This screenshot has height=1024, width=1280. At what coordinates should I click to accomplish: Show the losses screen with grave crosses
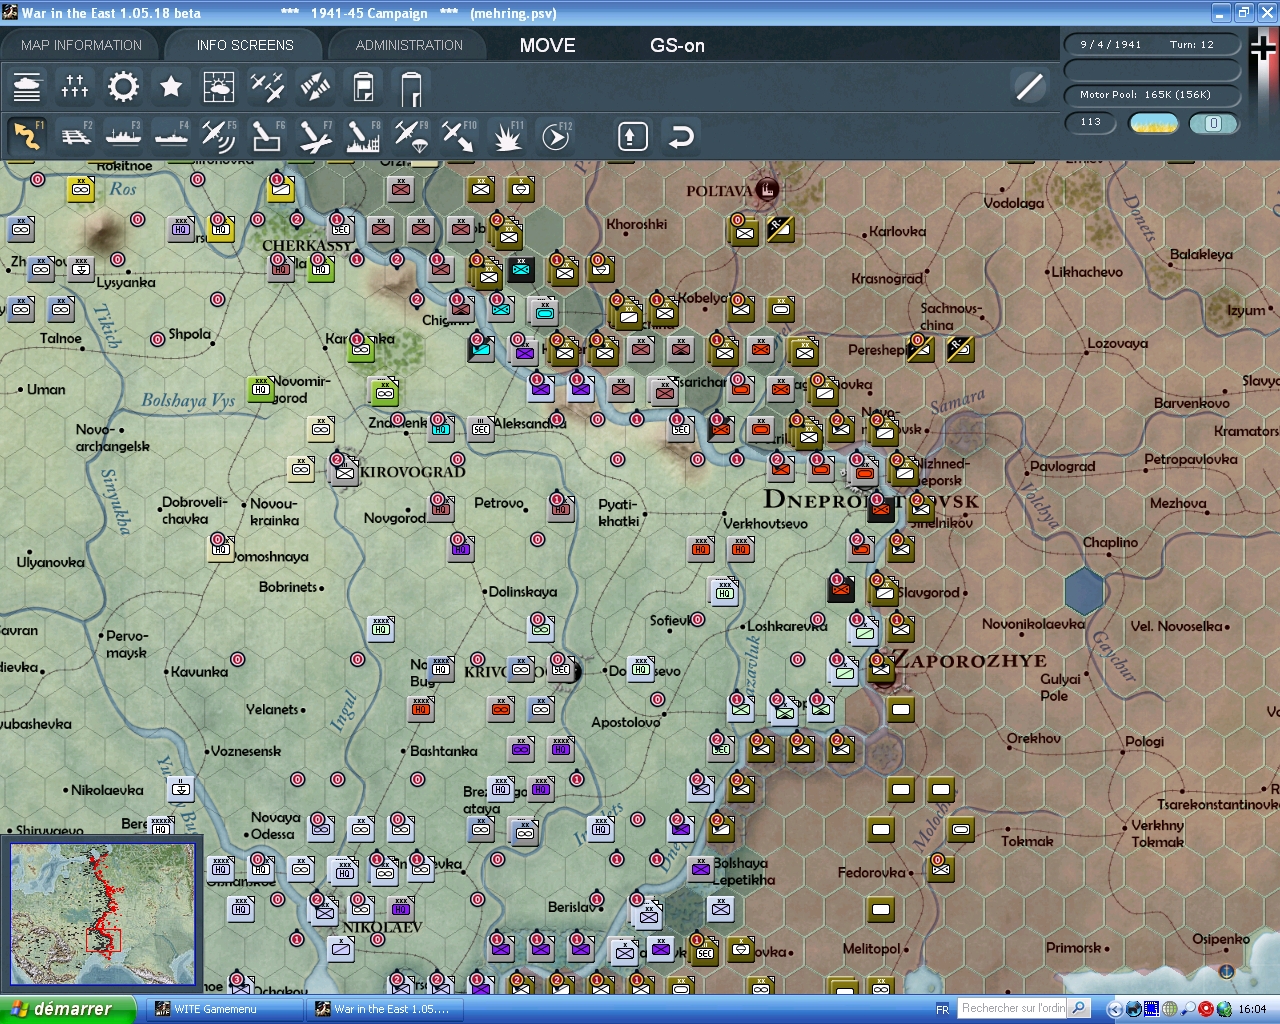click(x=75, y=88)
